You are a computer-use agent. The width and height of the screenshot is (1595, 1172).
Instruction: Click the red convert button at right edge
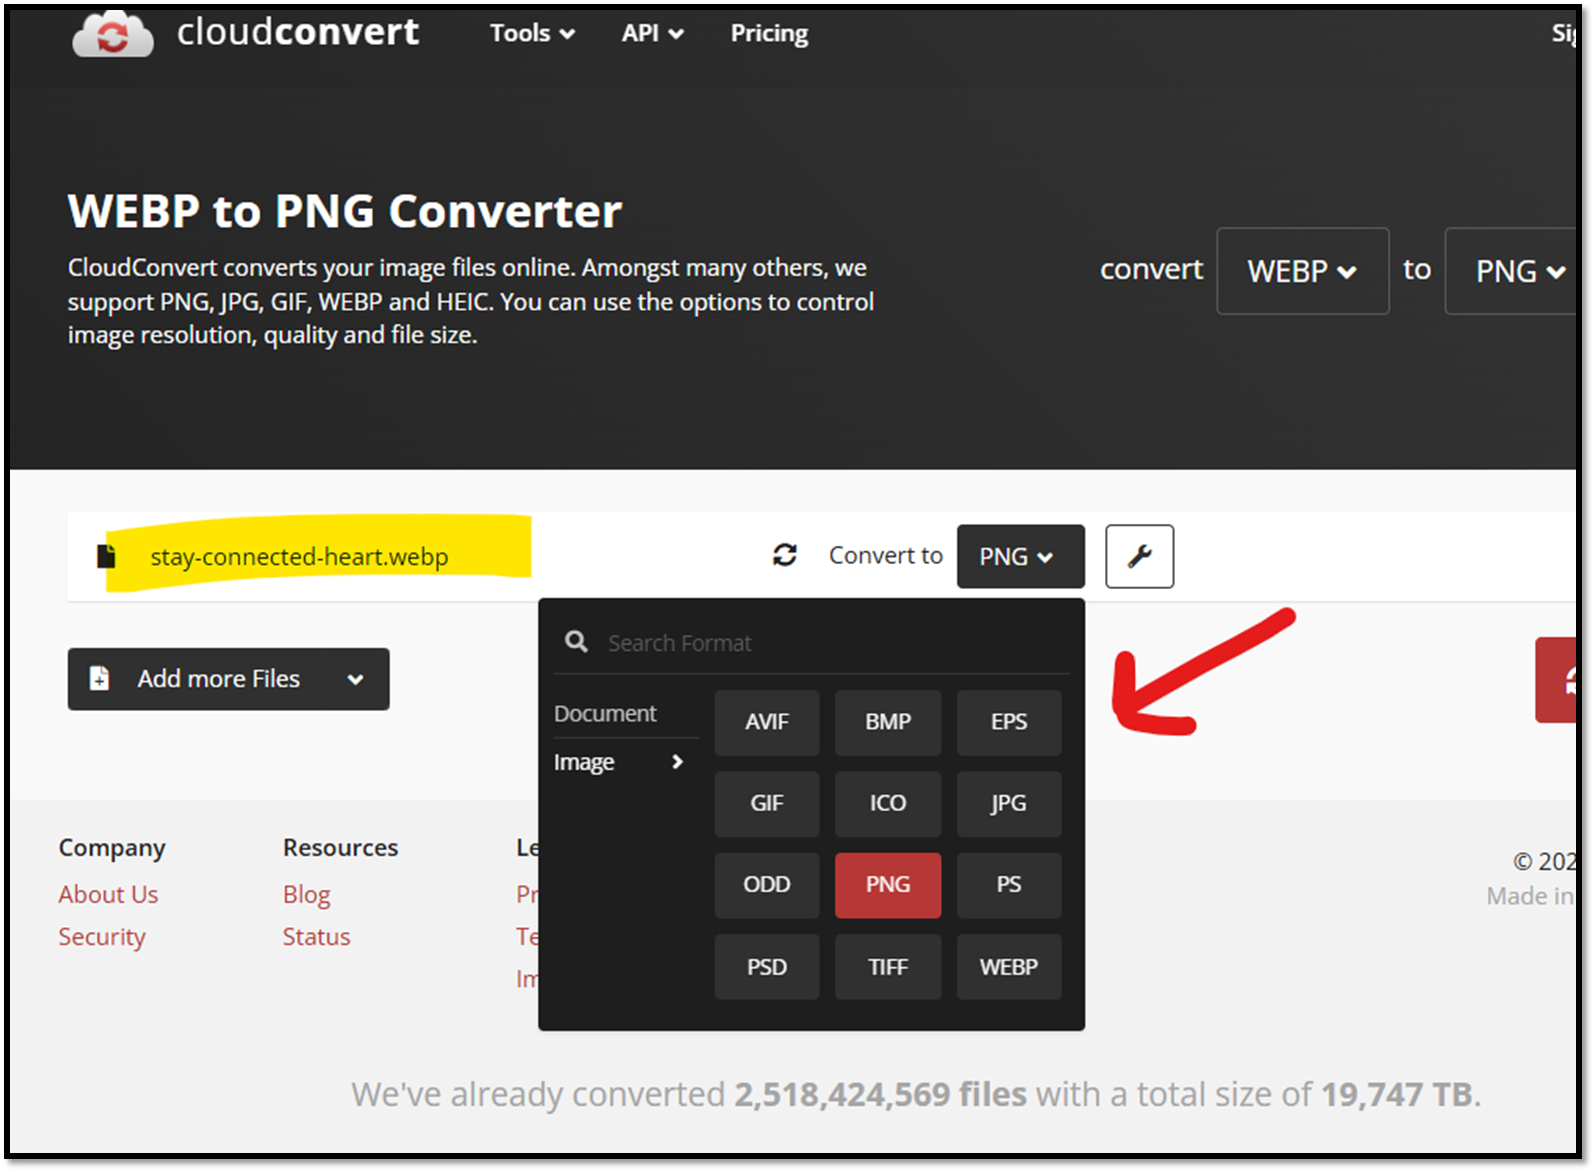(1557, 680)
